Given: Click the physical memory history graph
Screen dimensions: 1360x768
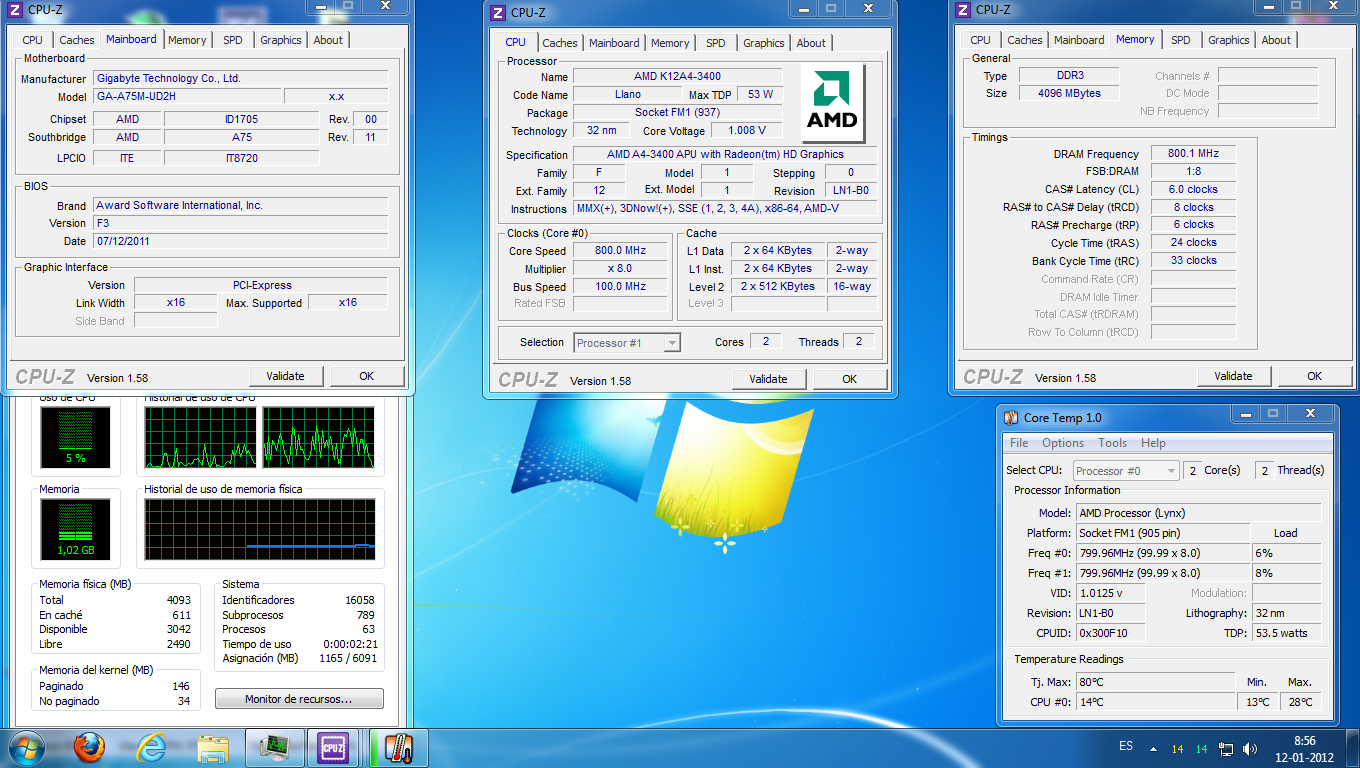Looking at the screenshot, I should 260,530.
